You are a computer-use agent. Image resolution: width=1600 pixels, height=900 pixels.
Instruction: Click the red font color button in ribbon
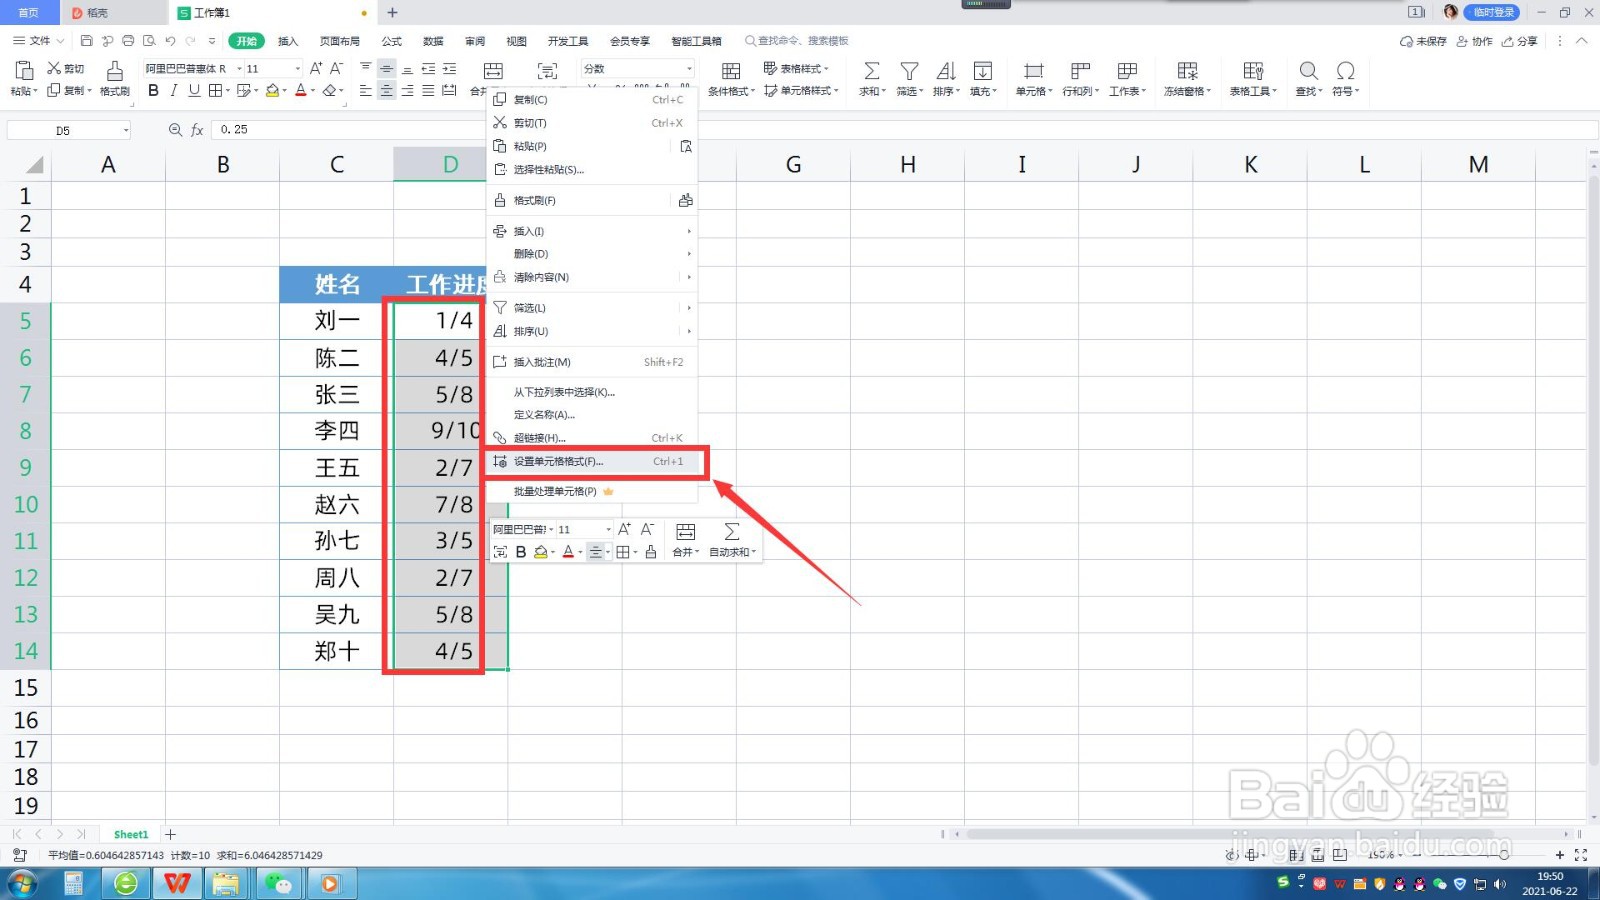pos(300,91)
